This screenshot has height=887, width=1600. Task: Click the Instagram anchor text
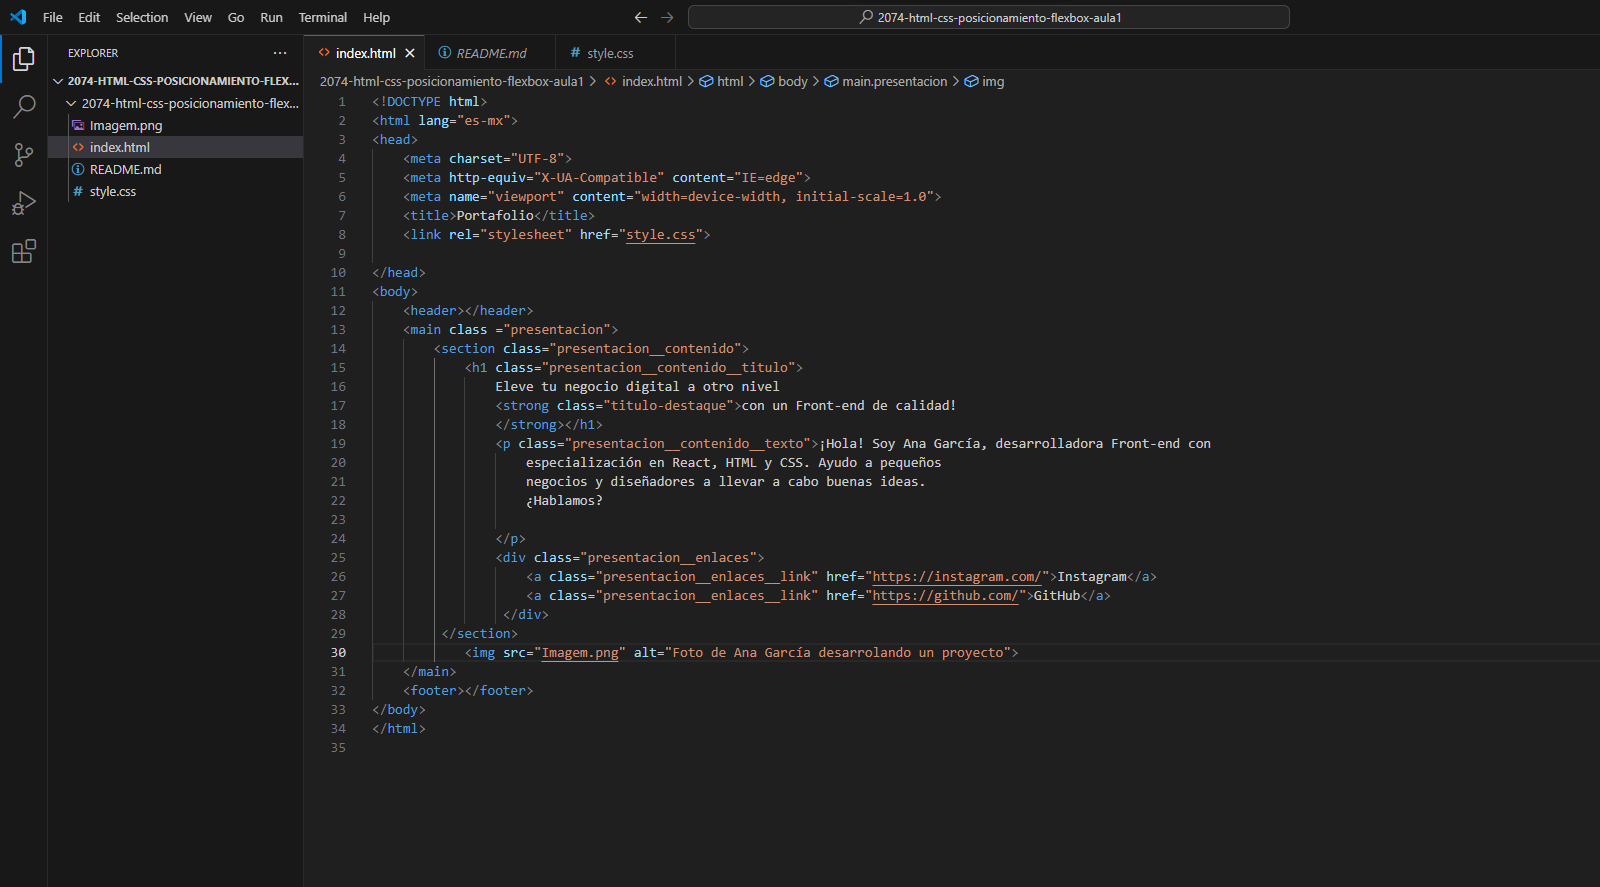click(1092, 576)
